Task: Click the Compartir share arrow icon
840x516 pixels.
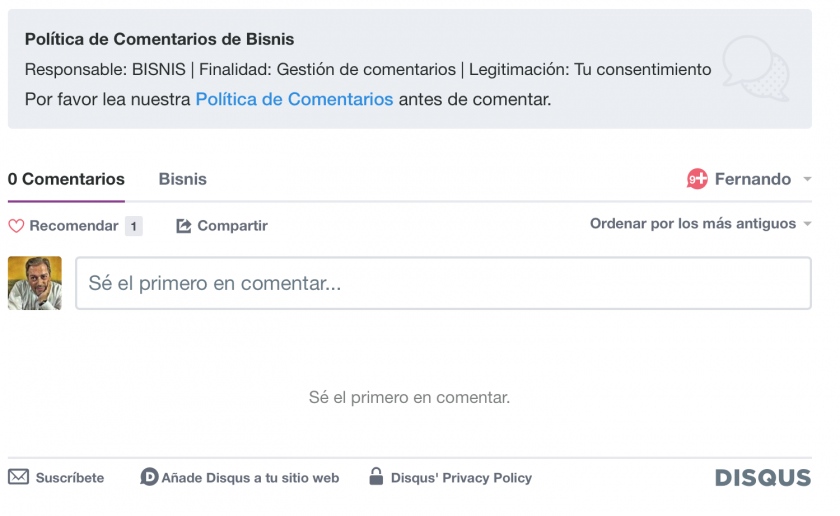Action: [x=184, y=226]
